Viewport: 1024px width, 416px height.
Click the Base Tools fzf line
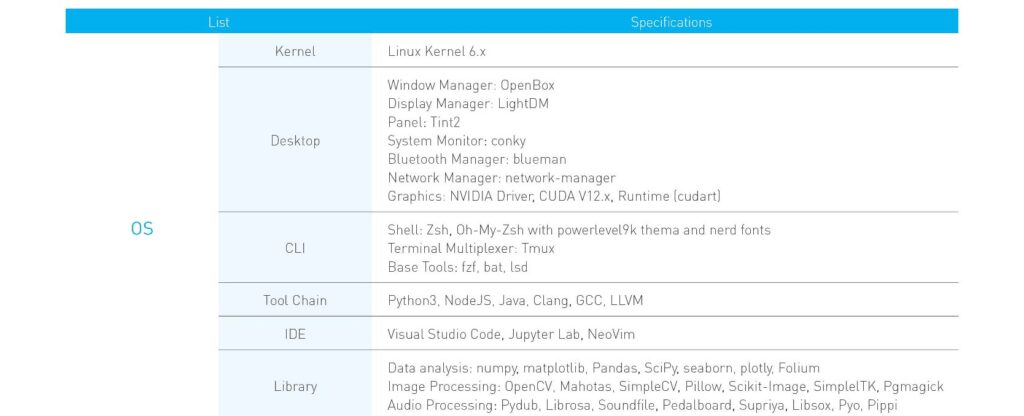click(458, 267)
